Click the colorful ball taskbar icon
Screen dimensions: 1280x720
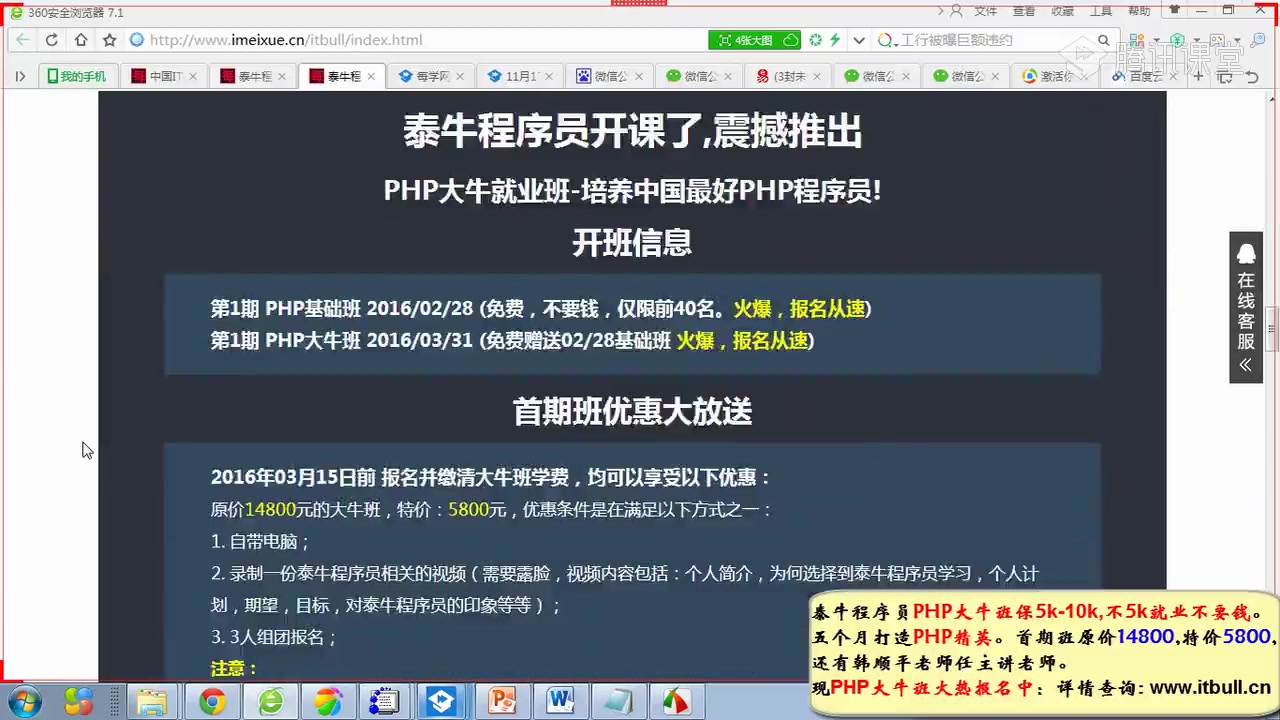[327, 702]
